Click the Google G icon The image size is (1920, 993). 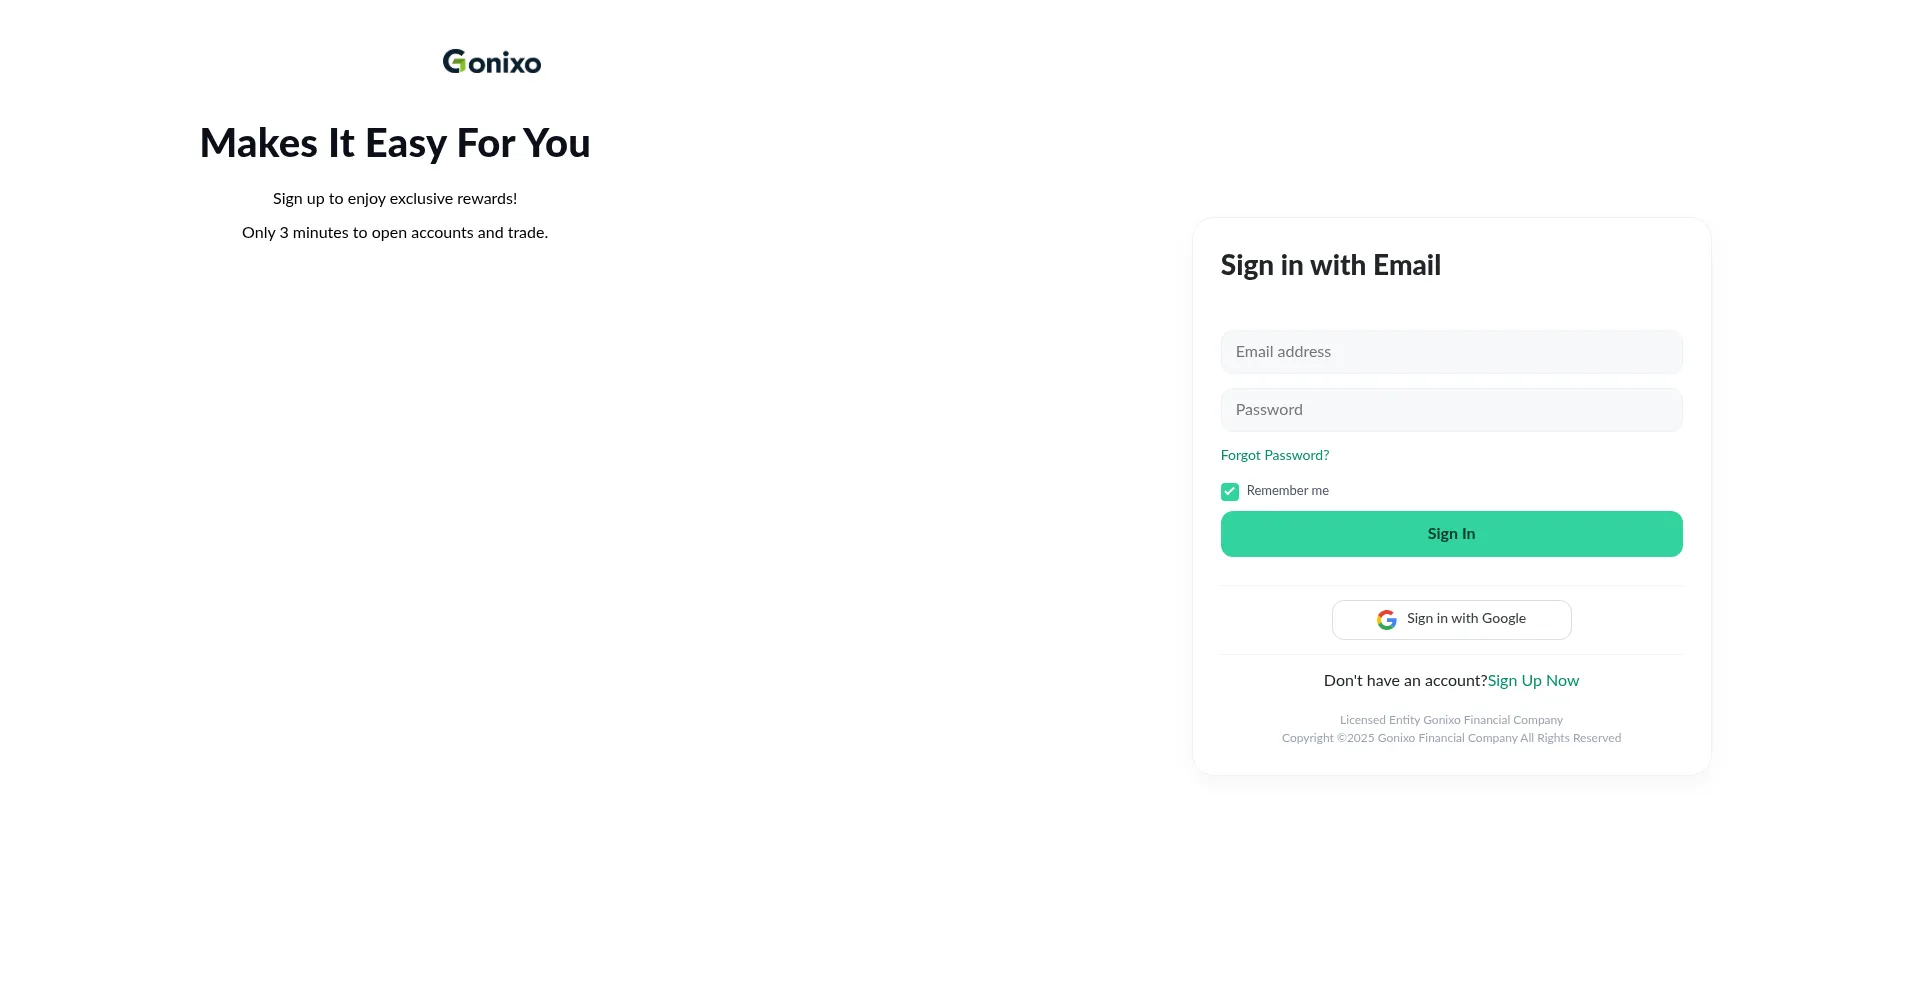tap(1386, 620)
